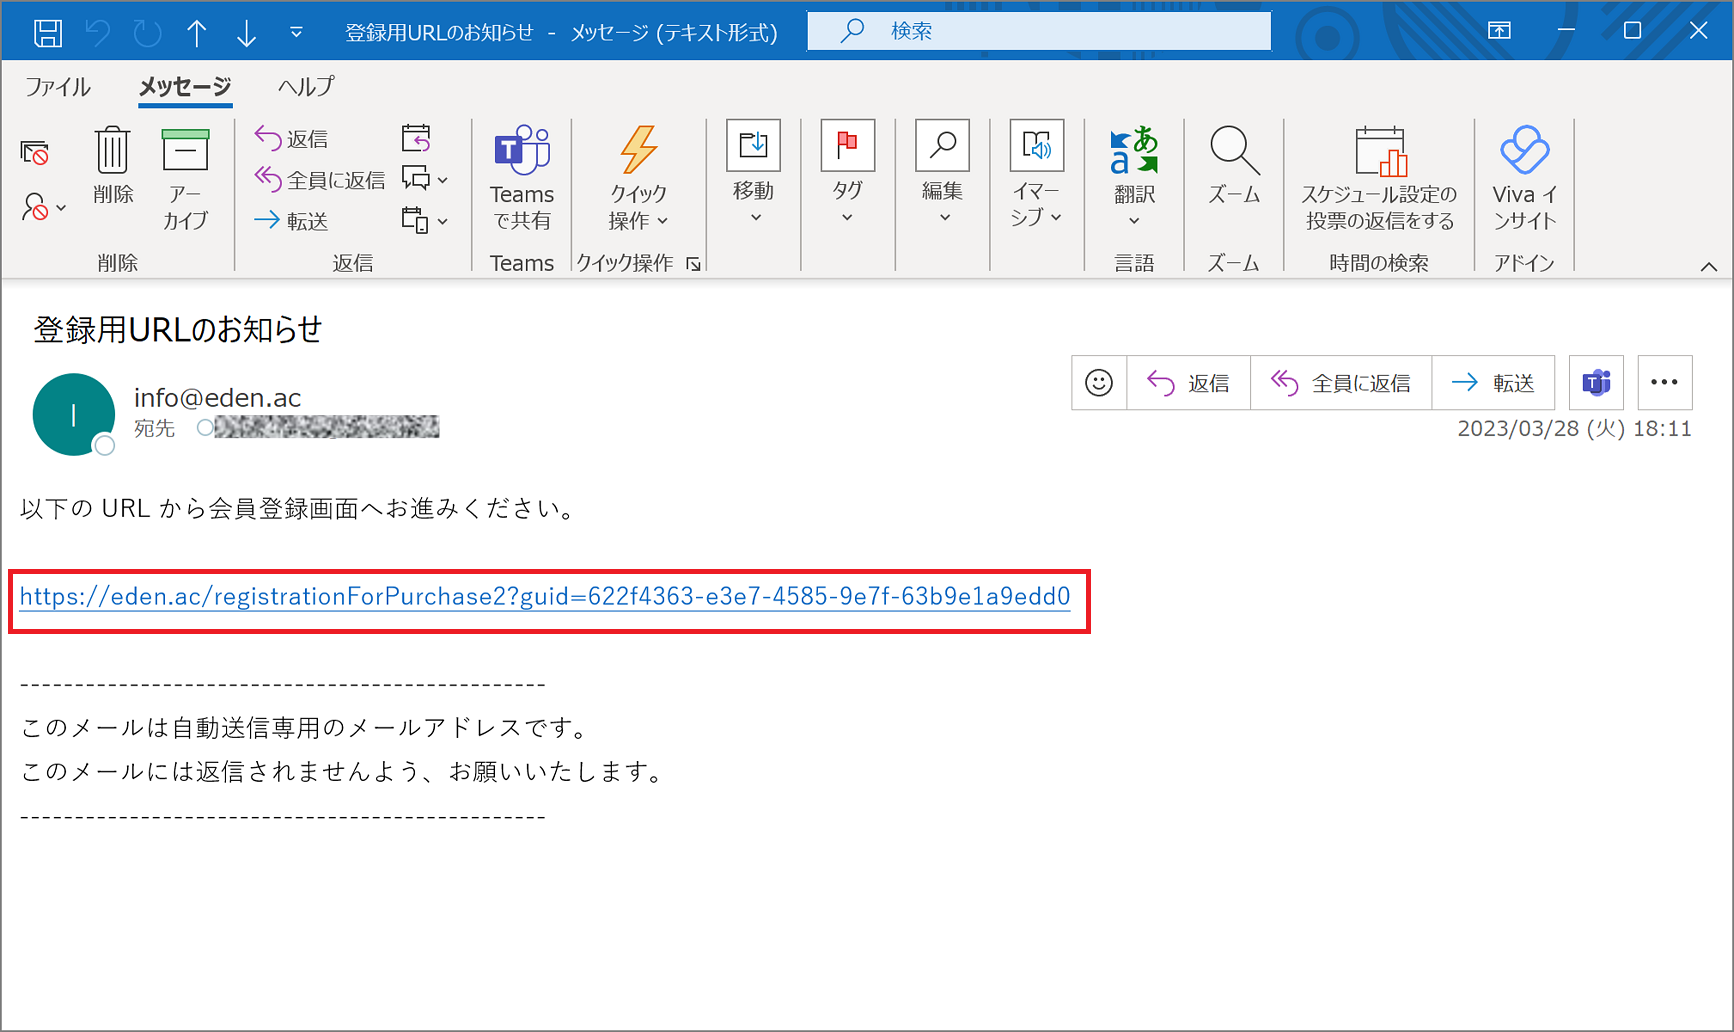Click the emoji reaction smiley button
This screenshot has height=1032, width=1734.
click(1099, 383)
